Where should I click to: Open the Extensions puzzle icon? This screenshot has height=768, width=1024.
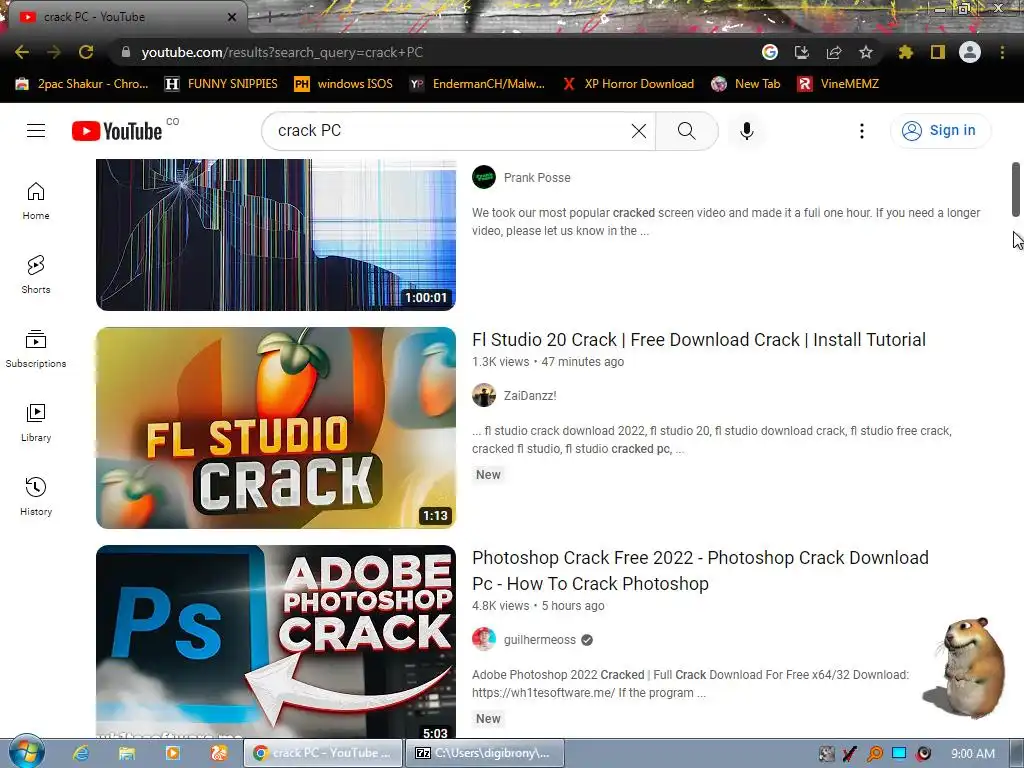[x=906, y=52]
